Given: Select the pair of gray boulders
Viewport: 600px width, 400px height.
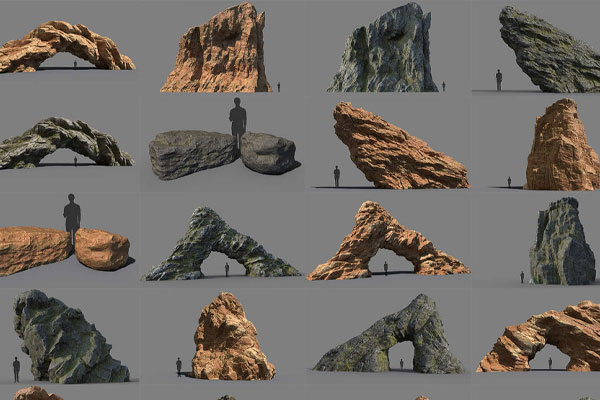Looking at the screenshot, I should (220, 153).
